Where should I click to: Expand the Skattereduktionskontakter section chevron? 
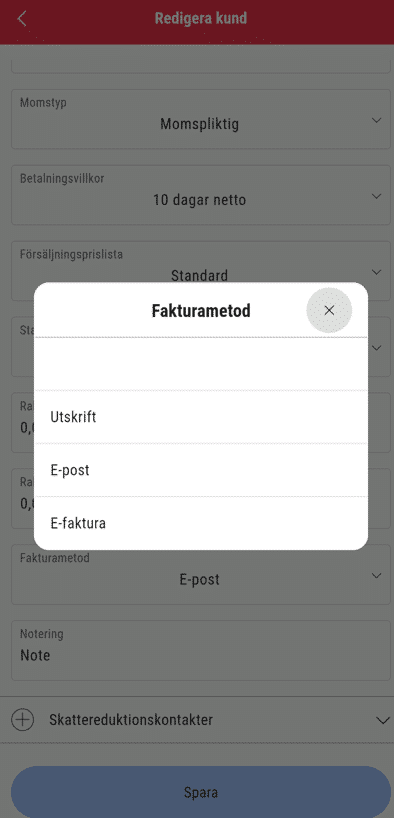[x=383, y=720]
